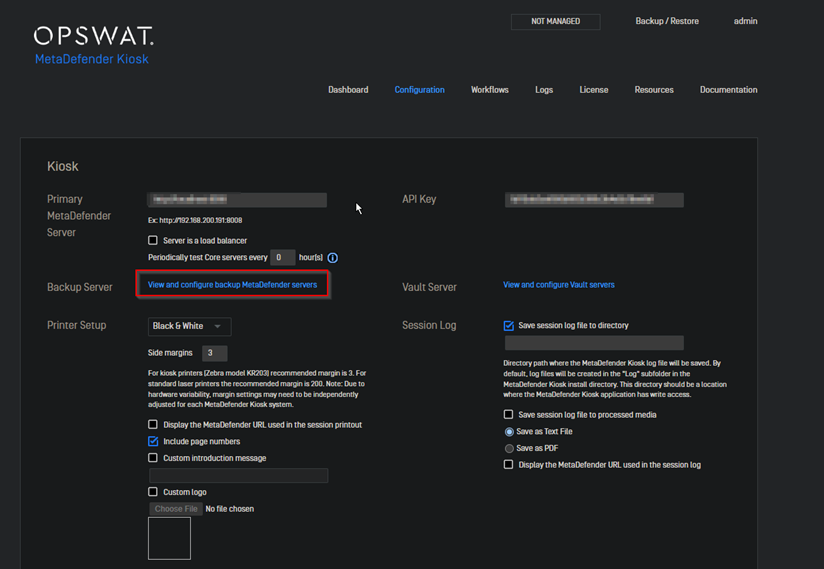Click MetaDefender Kiosk product title
Image resolution: width=824 pixels, height=569 pixels.
[92, 59]
